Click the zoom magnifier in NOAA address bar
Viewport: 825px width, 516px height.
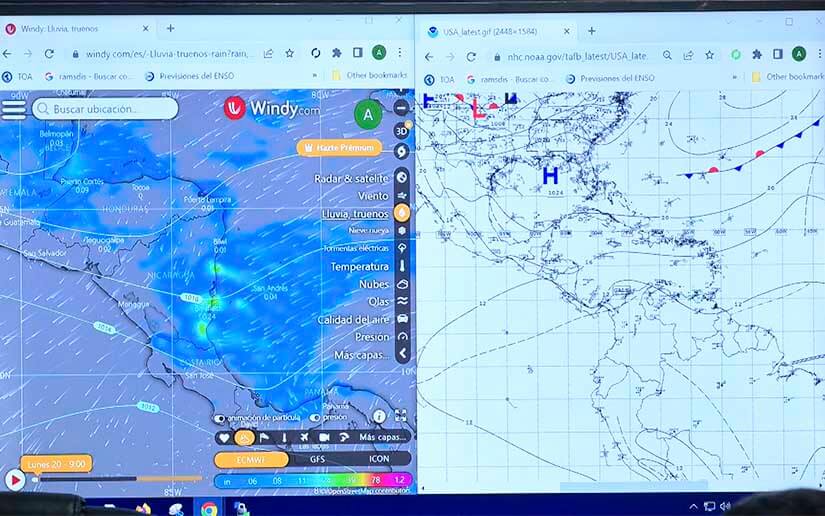(667, 55)
